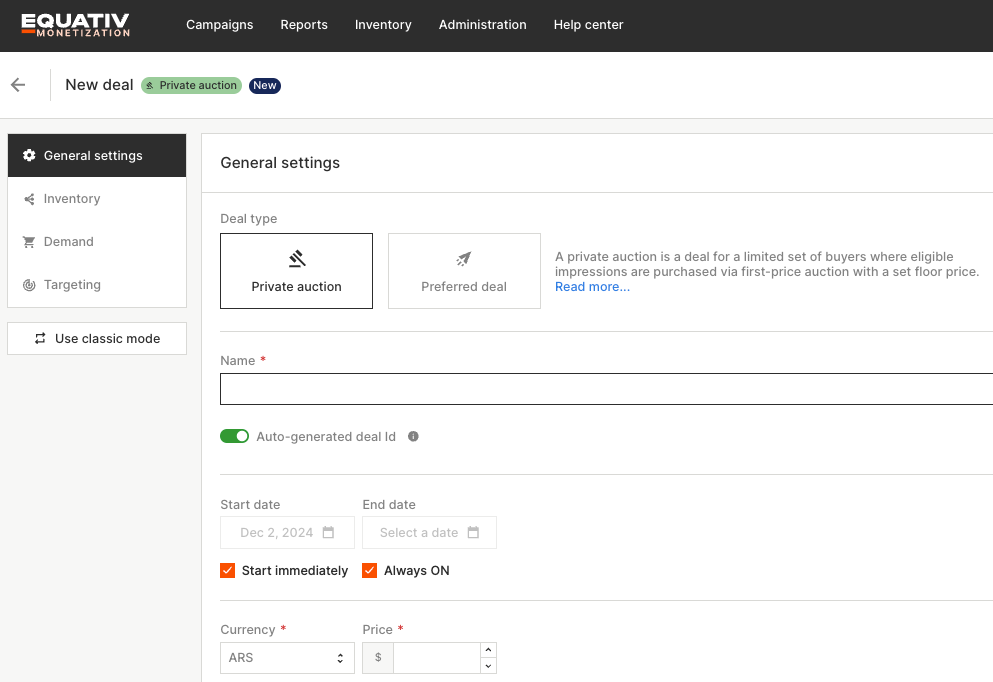Screen dimensions: 993x682
Task: Click the Use classic mode button
Action: pos(97,338)
